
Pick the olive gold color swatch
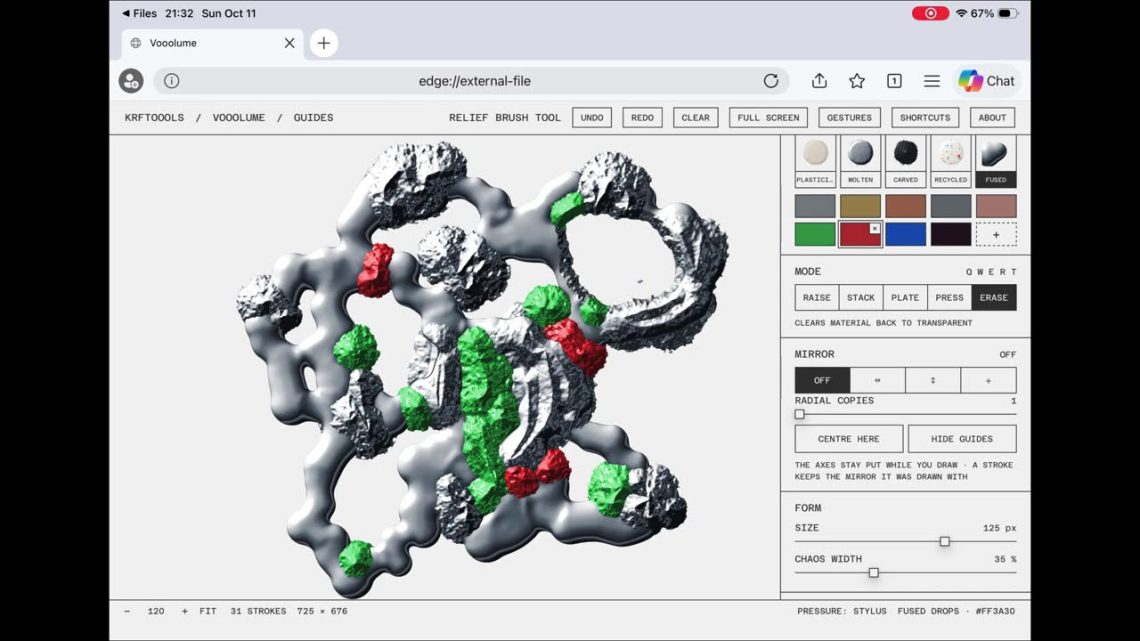(x=860, y=206)
